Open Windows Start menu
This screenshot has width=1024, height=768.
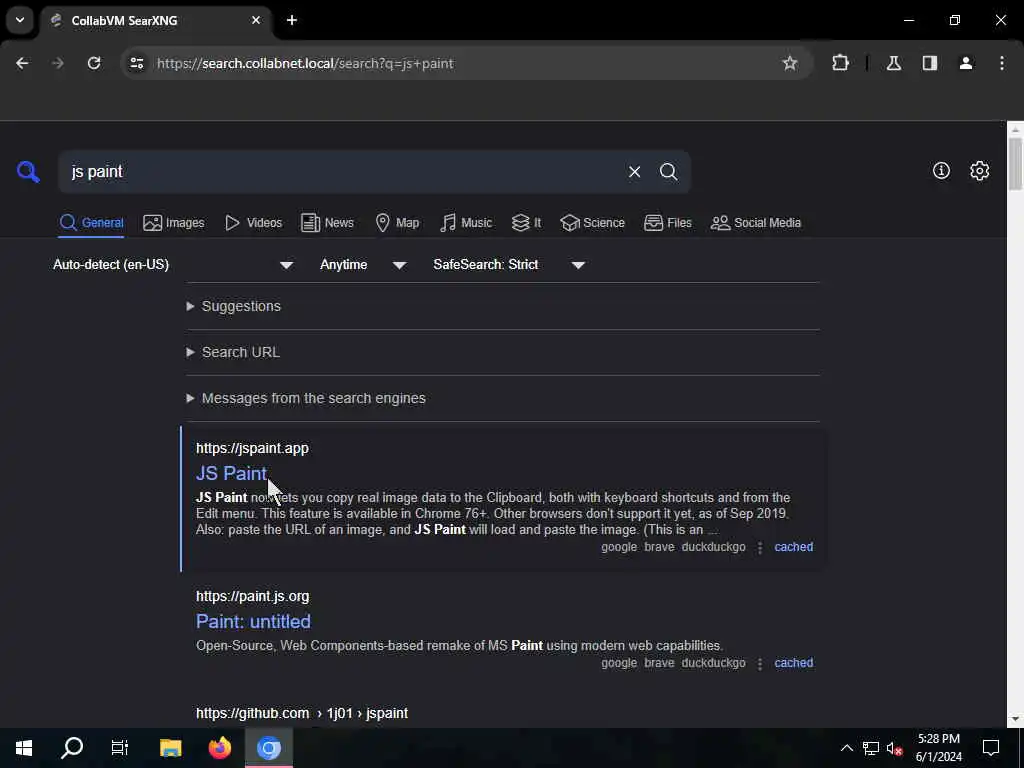pyautogui.click(x=24, y=748)
